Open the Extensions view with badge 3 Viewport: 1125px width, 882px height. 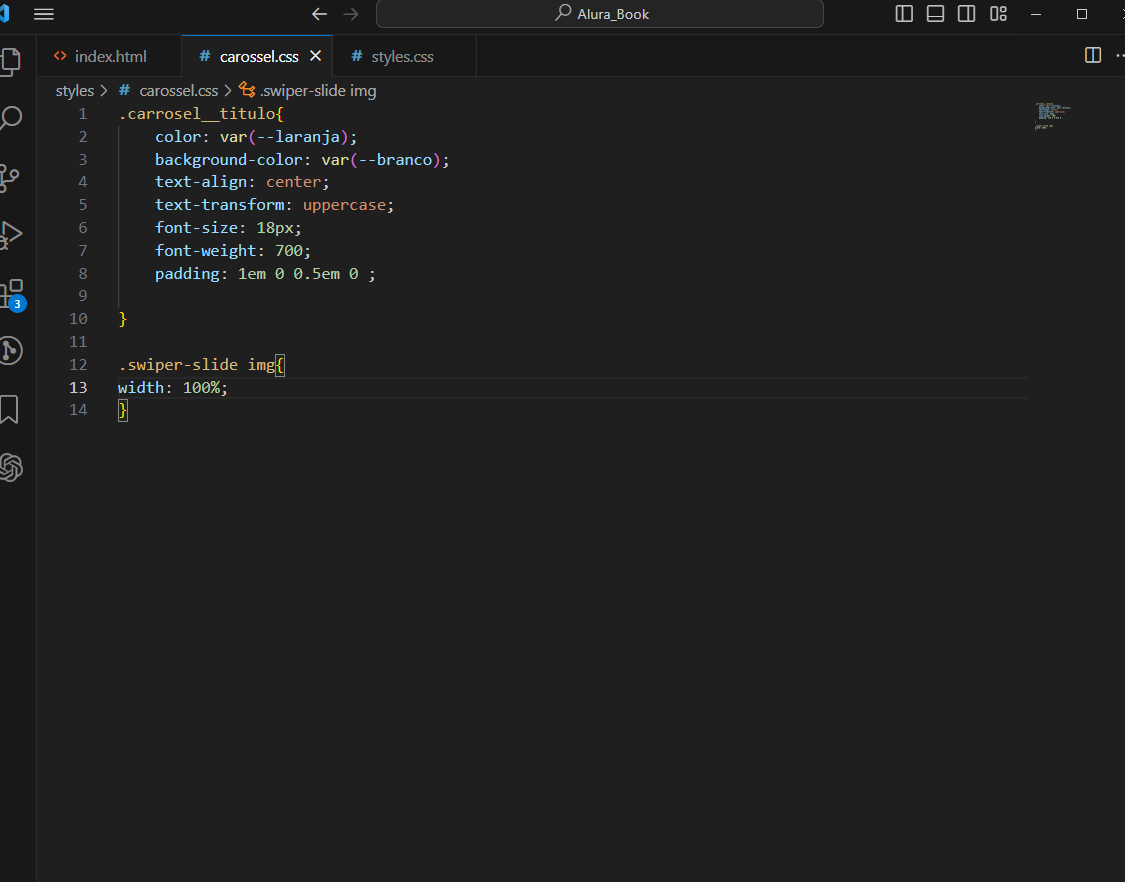[x=11, y=294]
